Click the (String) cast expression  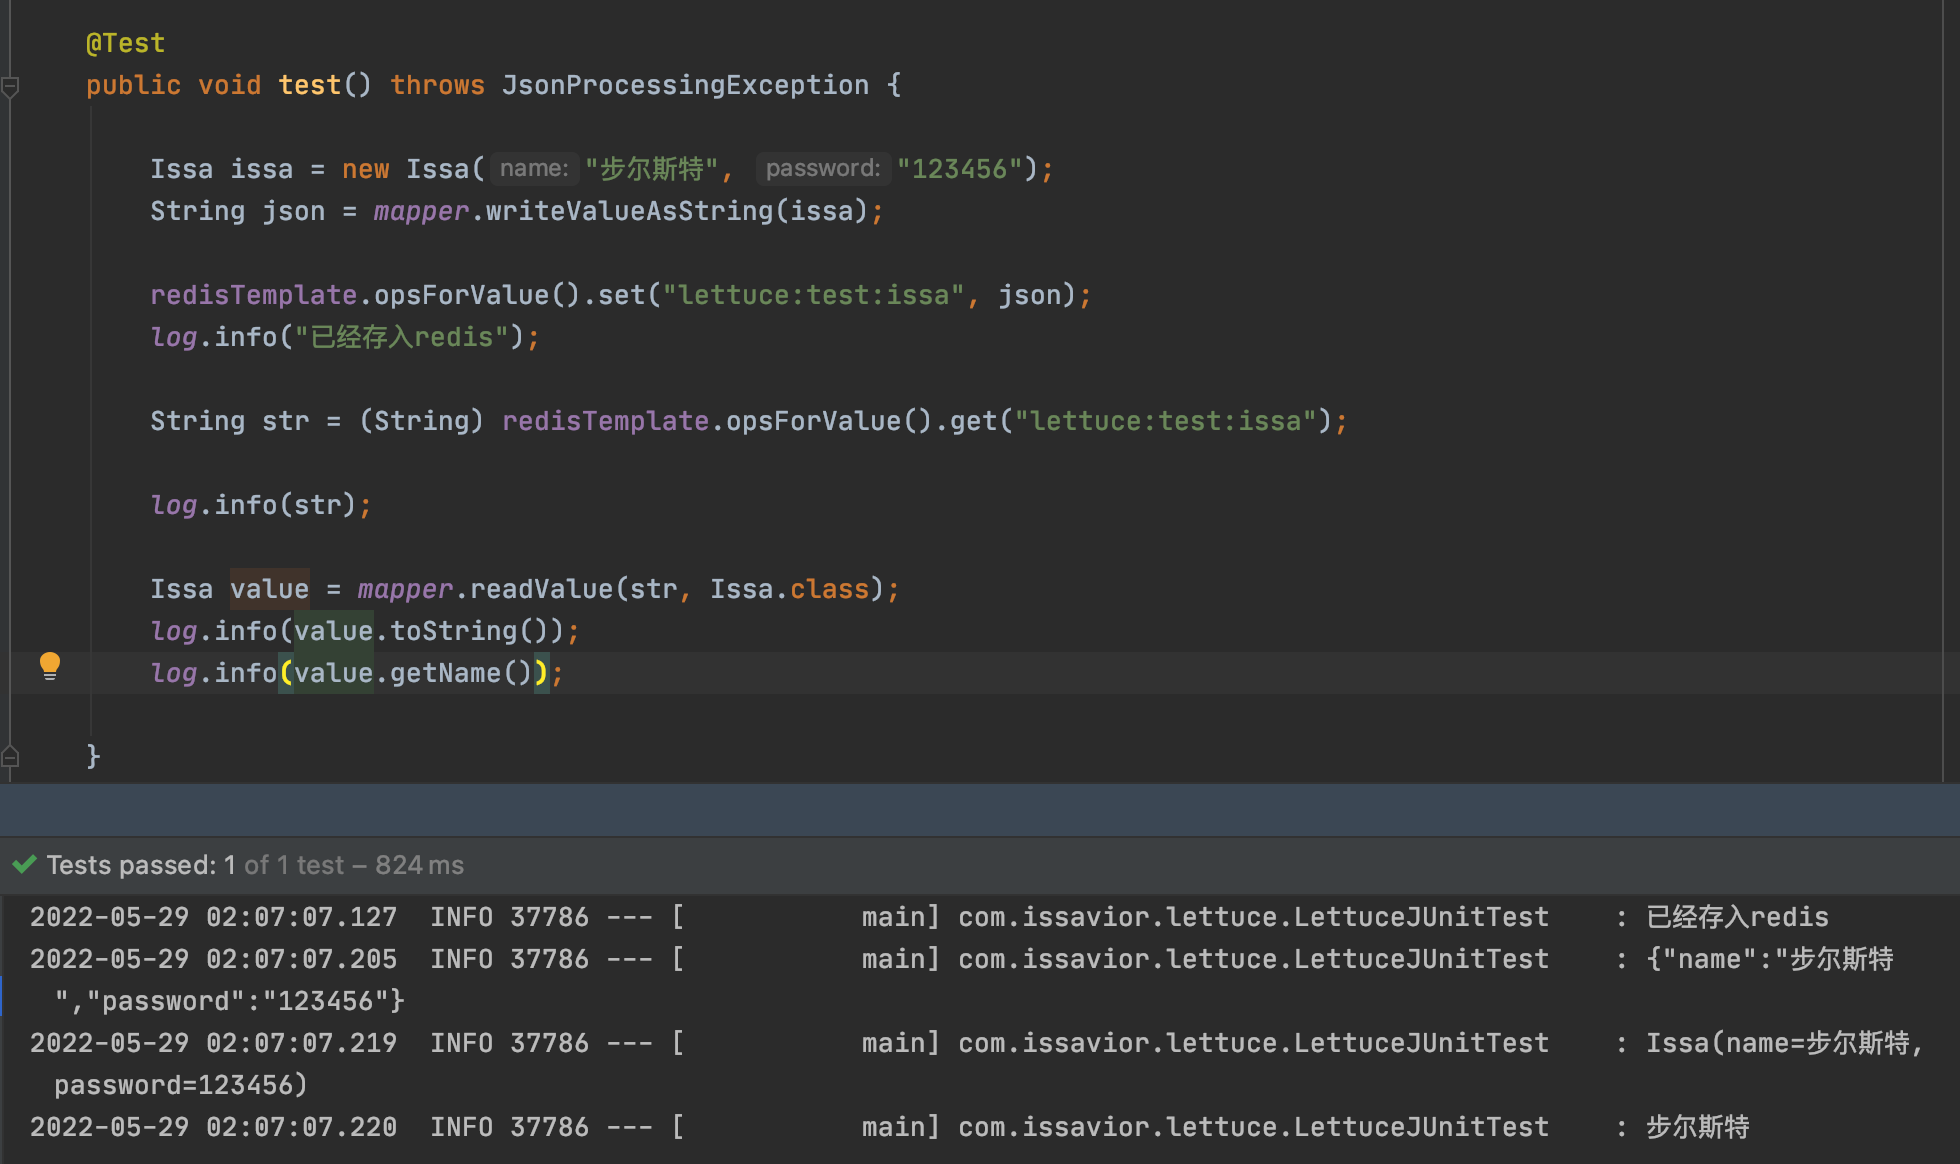[421, 421]
